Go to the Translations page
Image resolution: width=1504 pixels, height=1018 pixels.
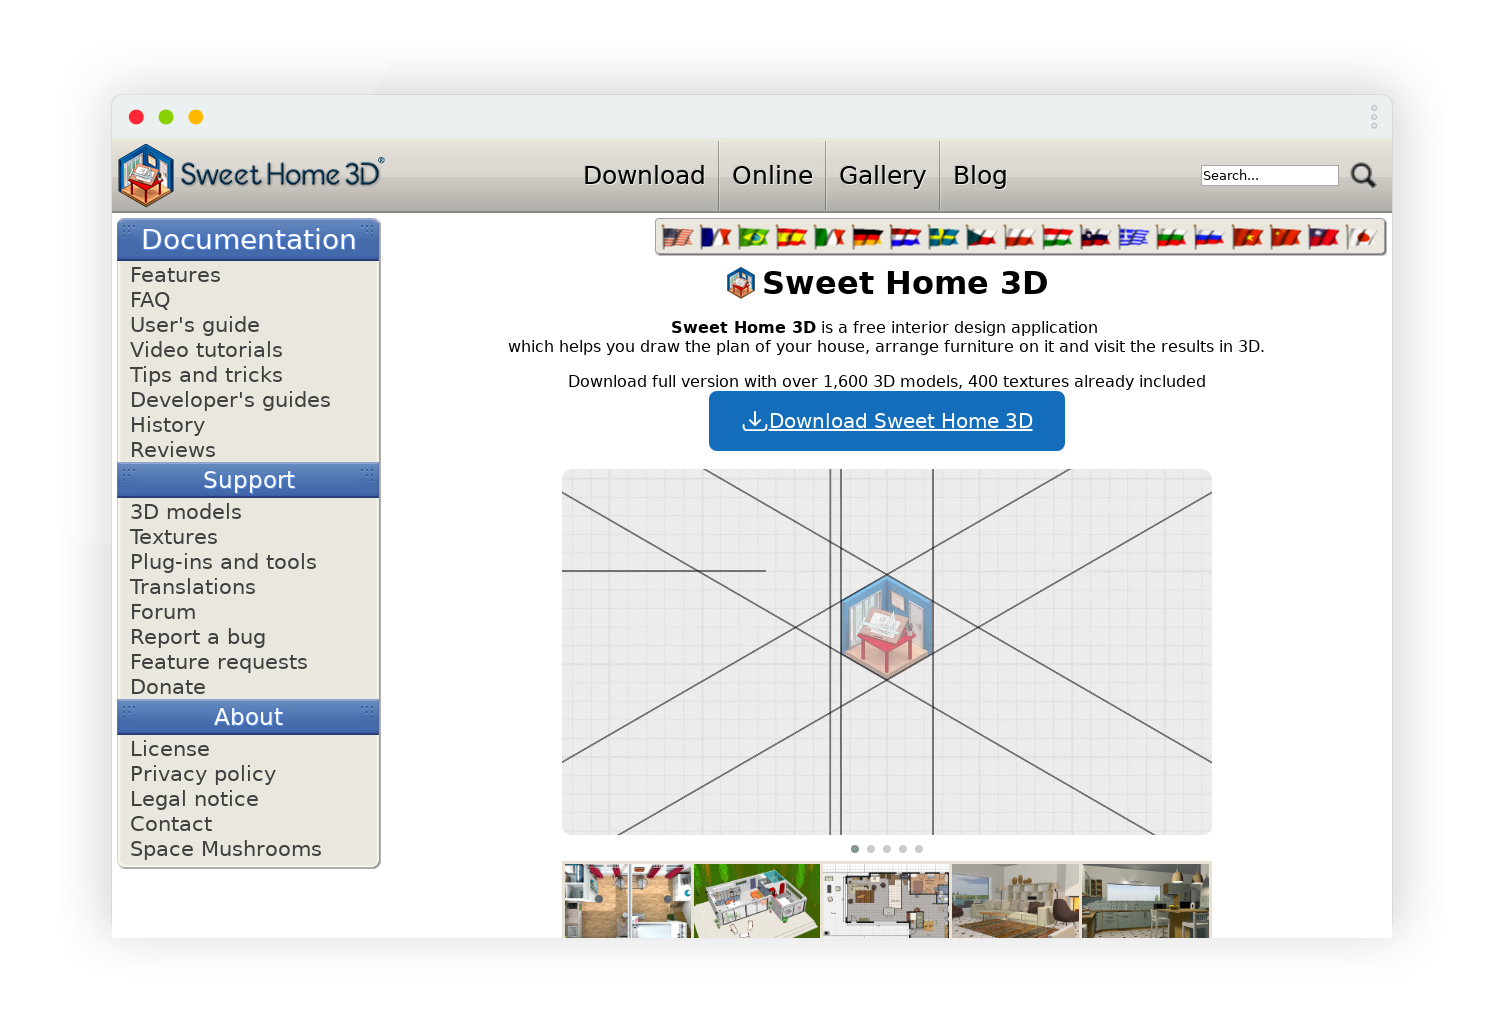coord(193,587)
